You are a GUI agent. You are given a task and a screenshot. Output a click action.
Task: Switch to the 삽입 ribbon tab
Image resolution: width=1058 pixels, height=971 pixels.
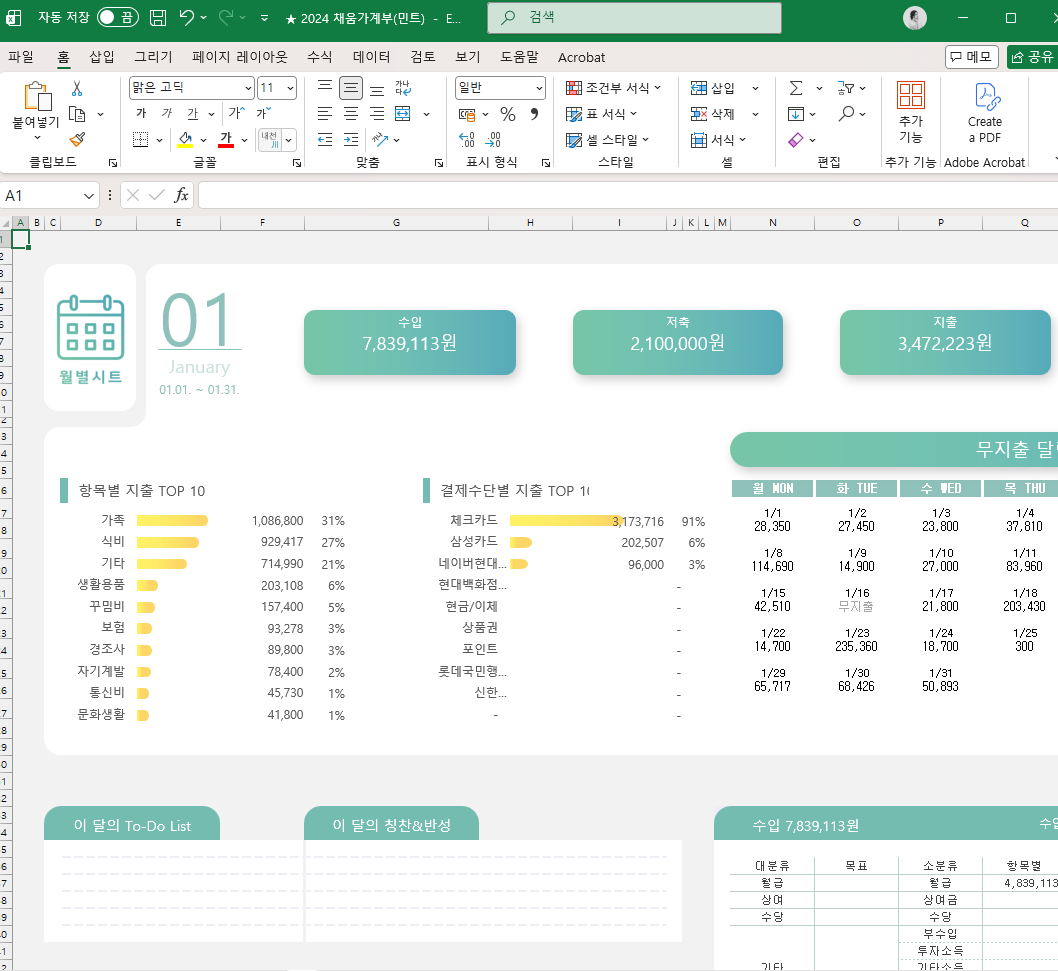(102, 57)
